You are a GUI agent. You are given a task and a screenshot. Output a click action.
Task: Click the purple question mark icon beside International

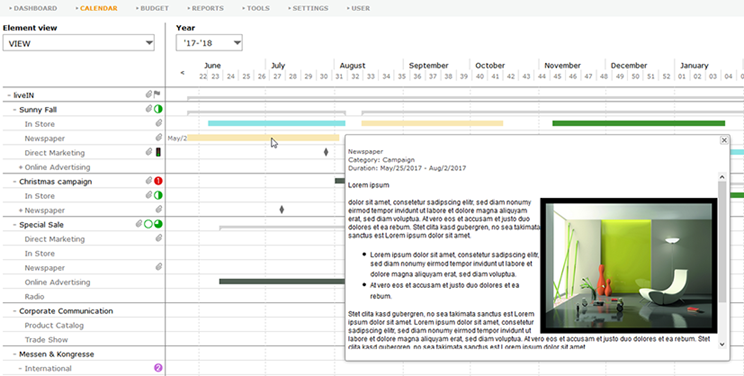coord(158,367)
